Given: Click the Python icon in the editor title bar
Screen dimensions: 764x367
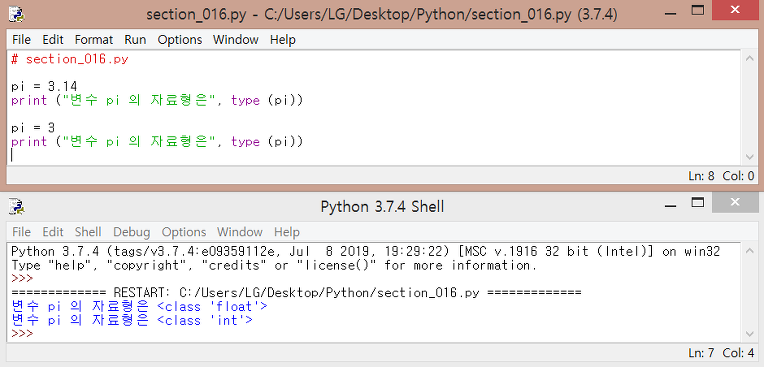Looking at the screenshot, I should click(x=17, y=14).
